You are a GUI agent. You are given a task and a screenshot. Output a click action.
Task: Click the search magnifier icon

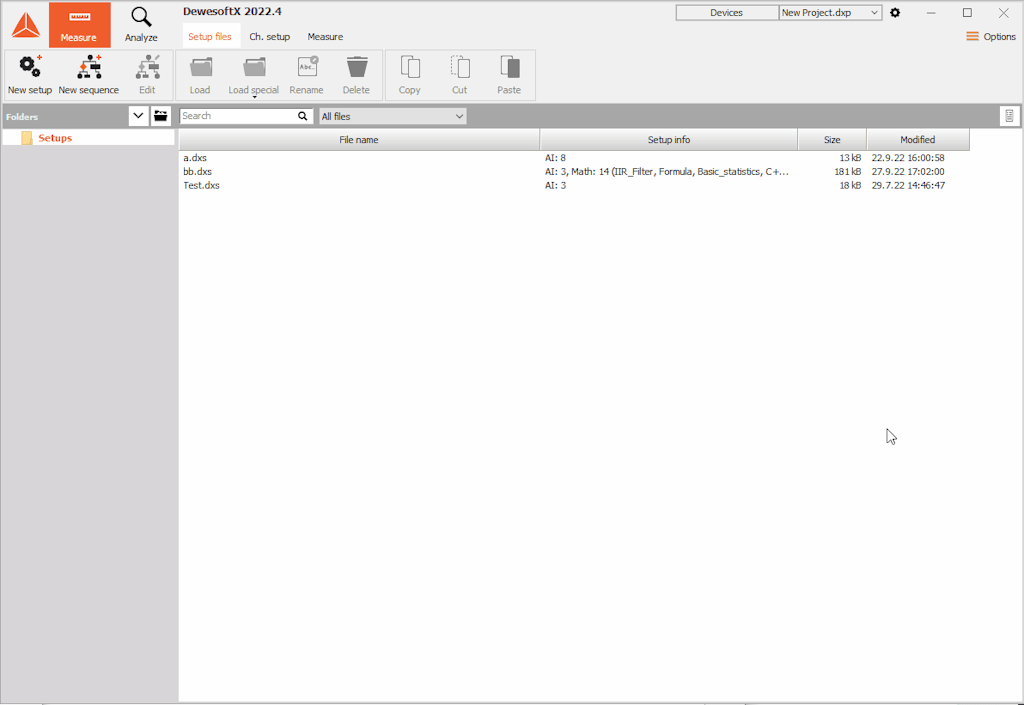pos(302,116)
